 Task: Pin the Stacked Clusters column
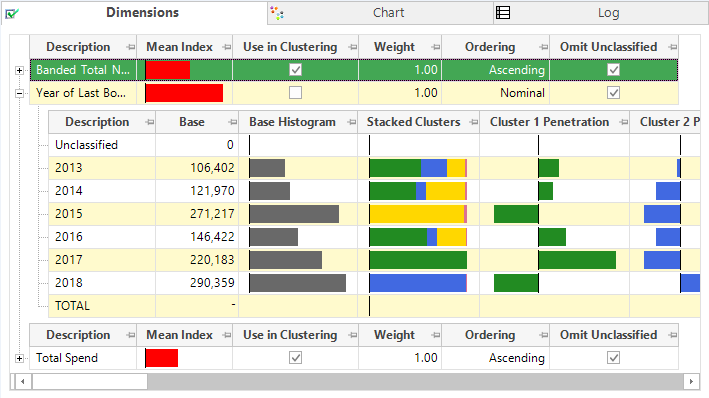pos(473,122)
